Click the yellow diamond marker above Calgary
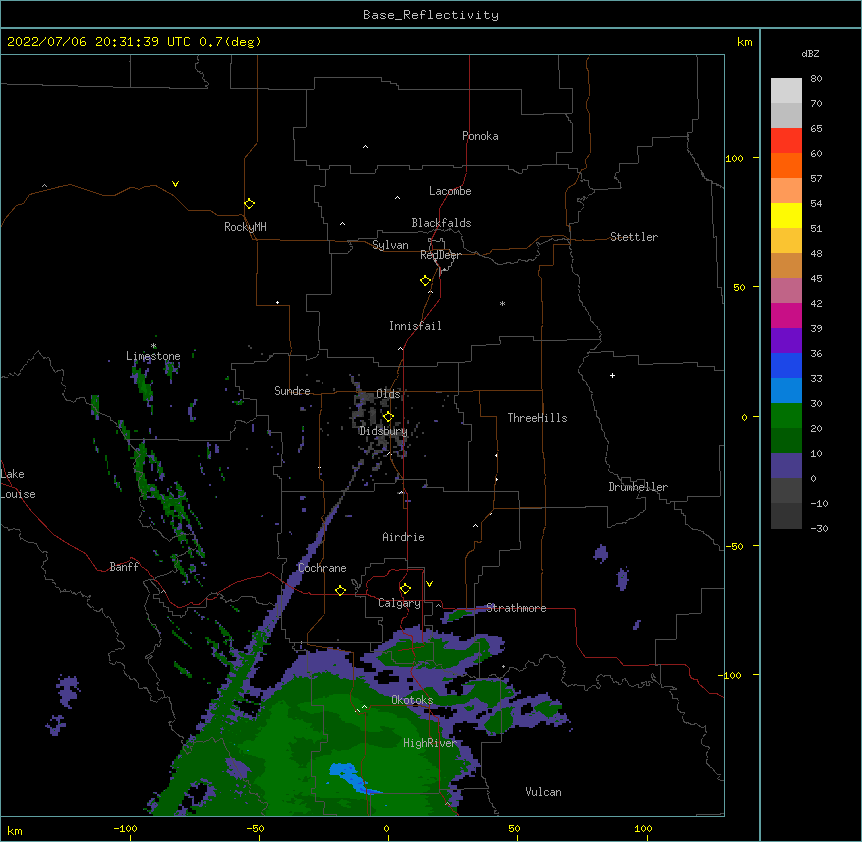The image size is (862, 842). tap(405, 589)
